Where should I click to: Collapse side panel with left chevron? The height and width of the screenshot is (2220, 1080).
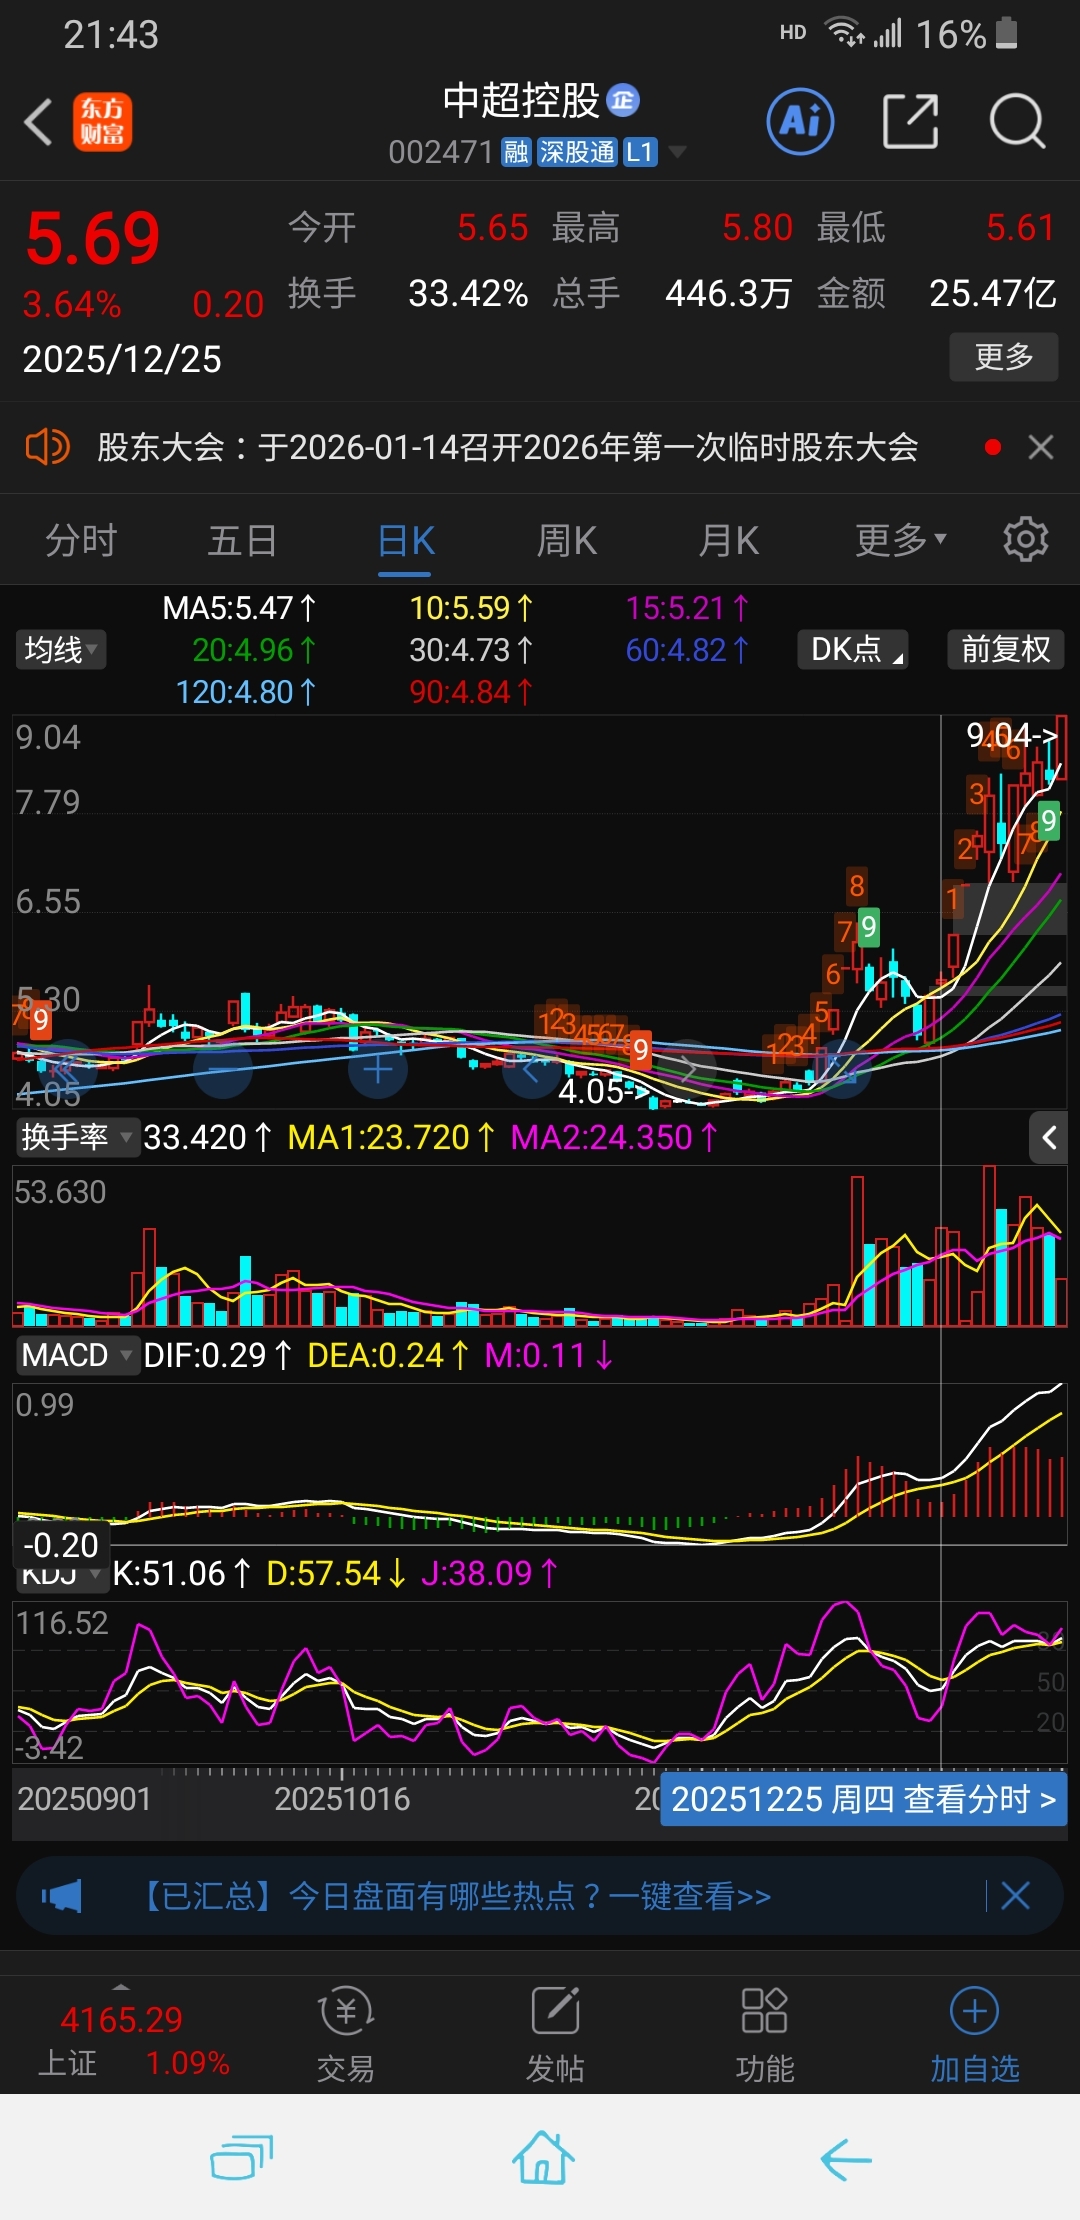click(1049, 1137)
